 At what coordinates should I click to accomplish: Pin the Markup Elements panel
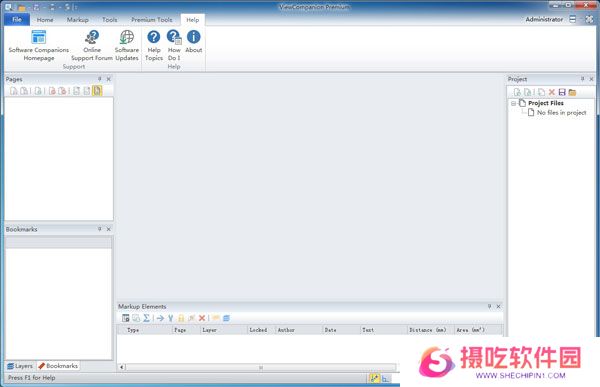pyautogui.click(x=489, y=306)
